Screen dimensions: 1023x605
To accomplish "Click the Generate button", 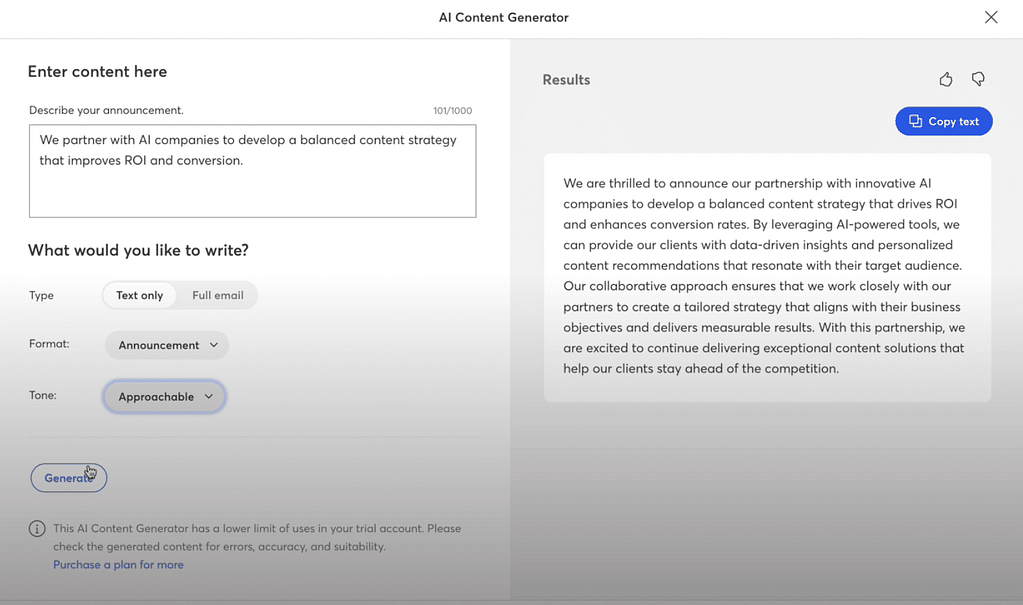I will (x=69, y=478).
